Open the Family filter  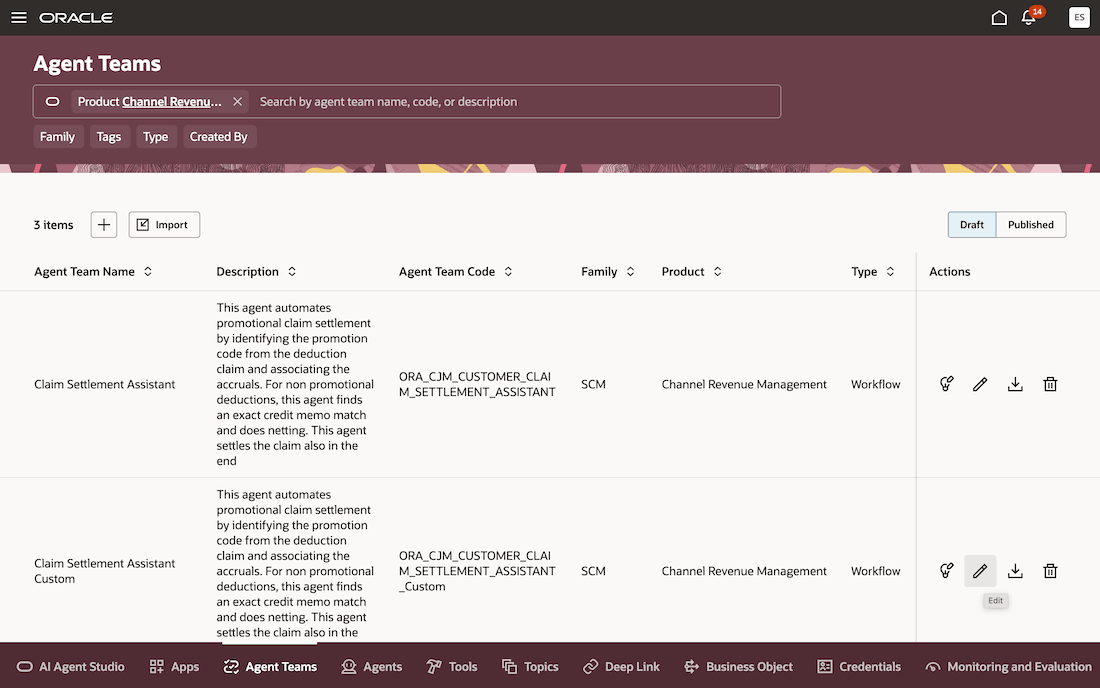click(x=58, y=137)
